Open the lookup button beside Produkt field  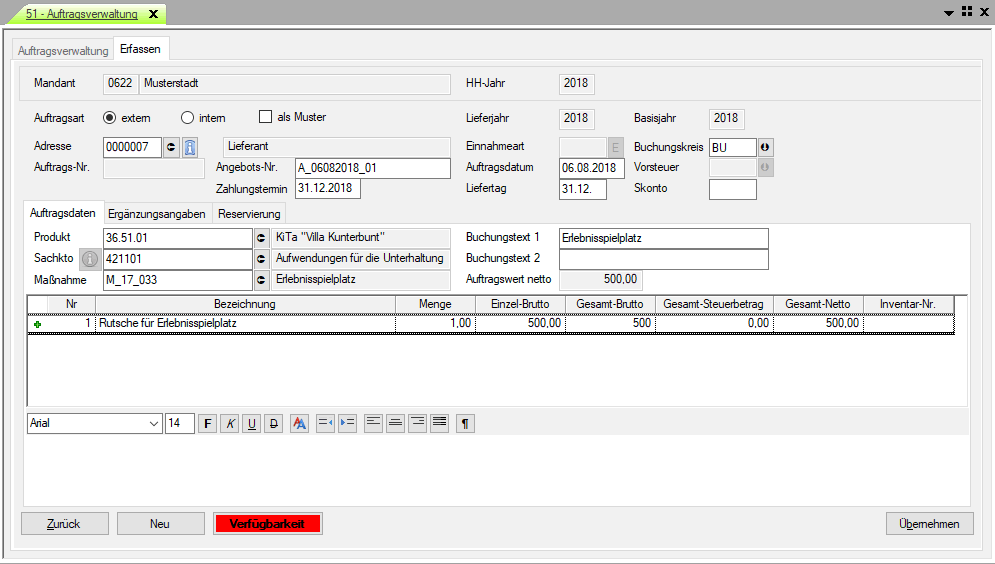pyautogui.click(x=262, y=238)
